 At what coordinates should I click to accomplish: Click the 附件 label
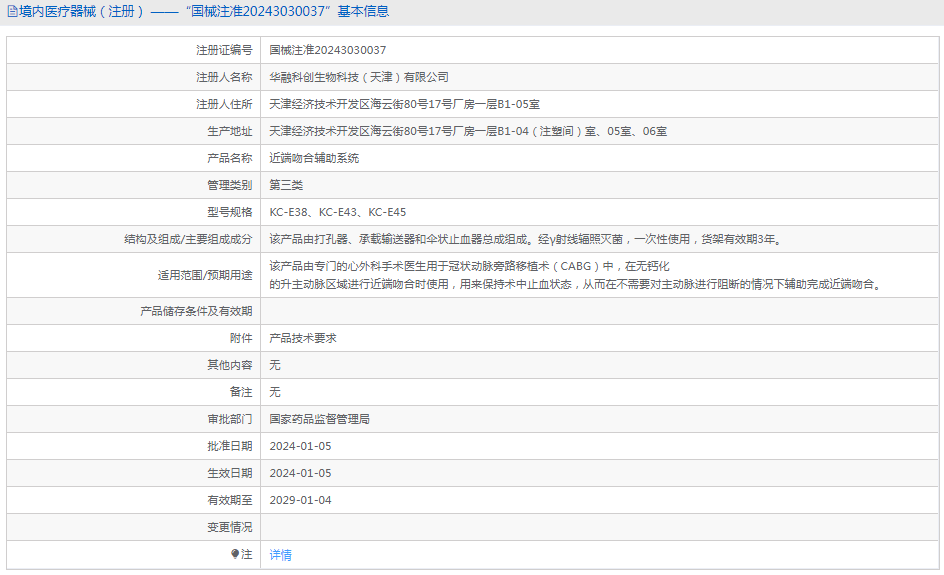241,338
